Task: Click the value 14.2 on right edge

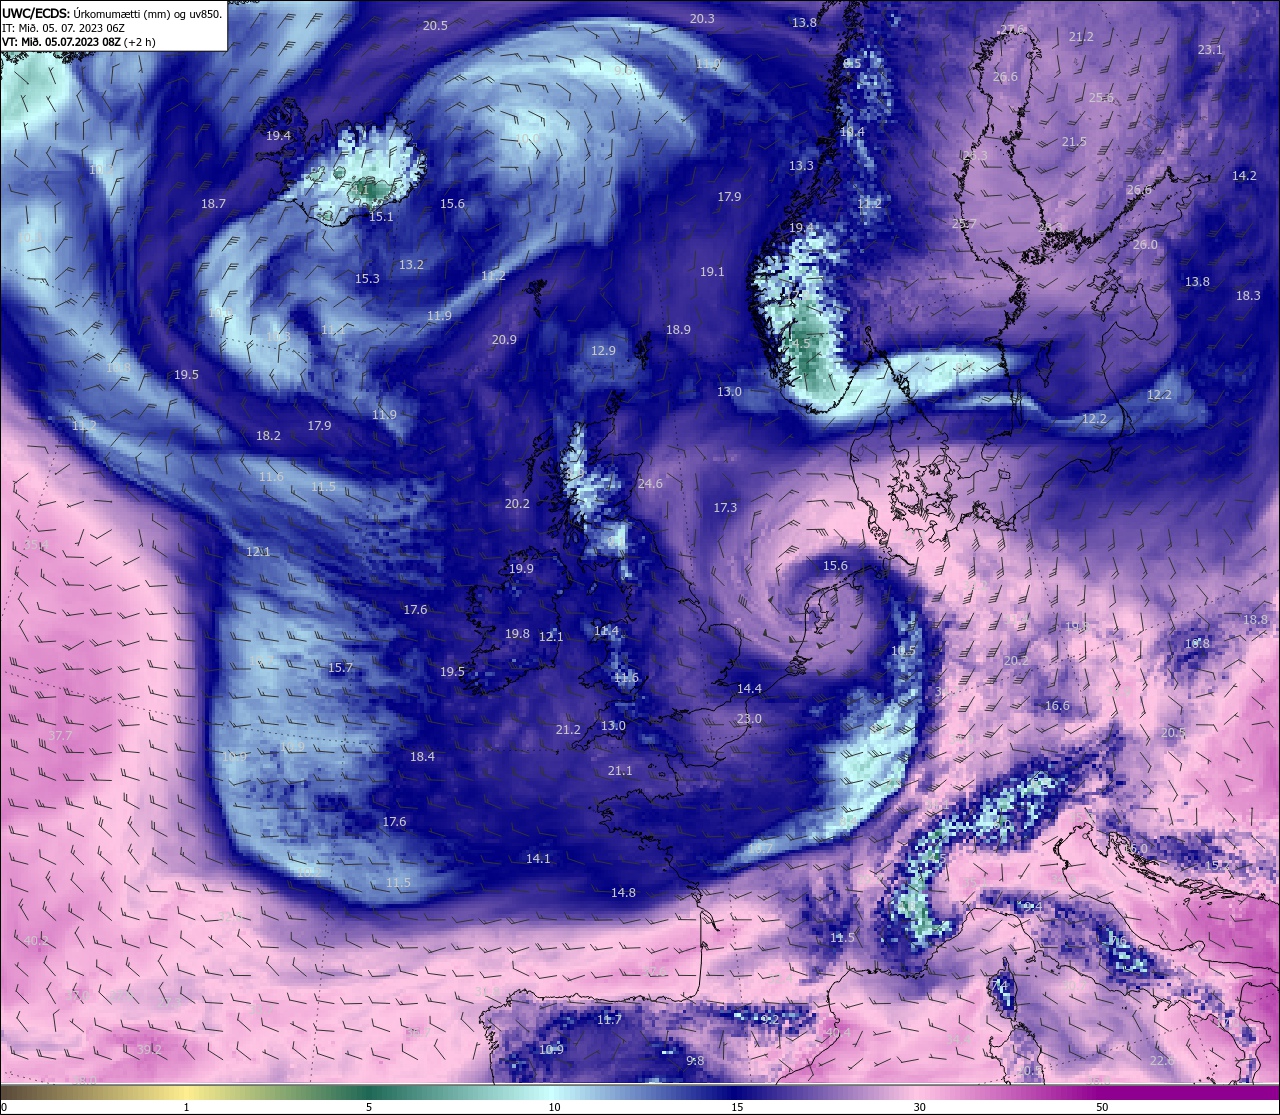Action: tap(1244, 176)
